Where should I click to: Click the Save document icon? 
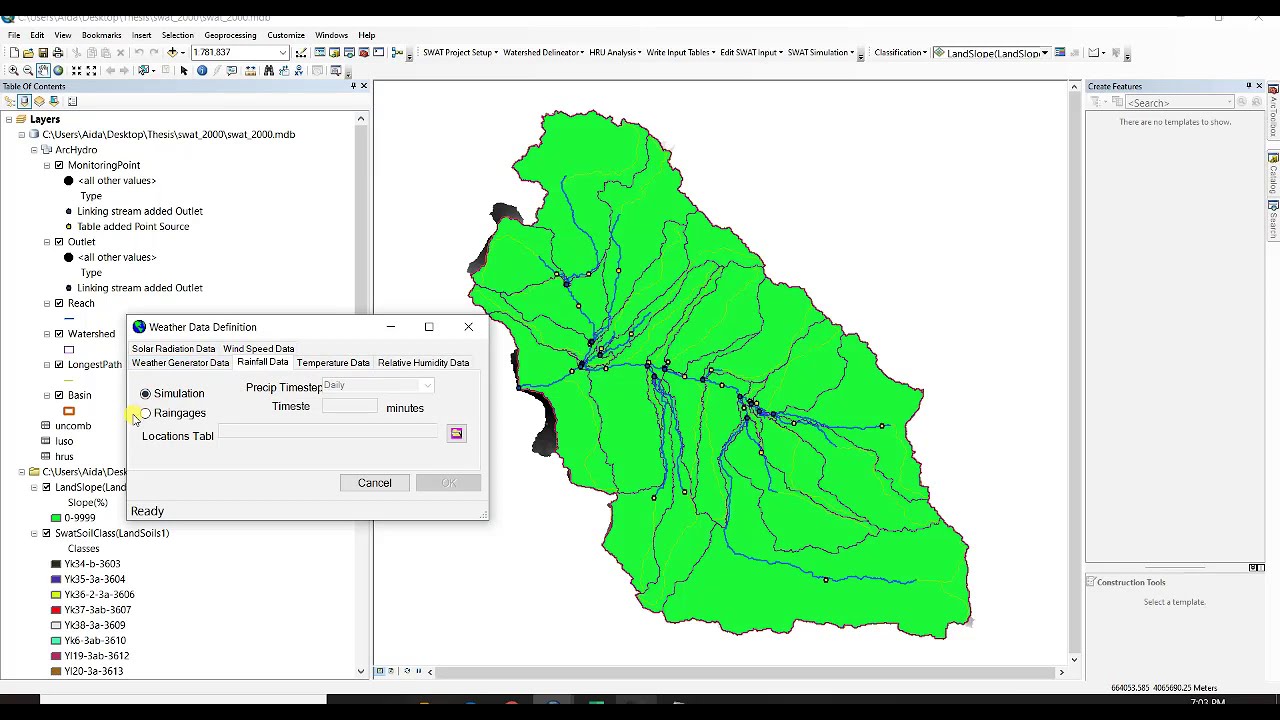click(x=43, y=52)
